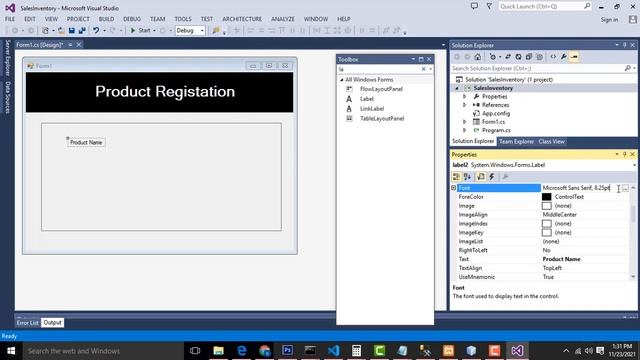Show Events with the lightning bolt icon
640x360 pixels.
coord(492,176)
